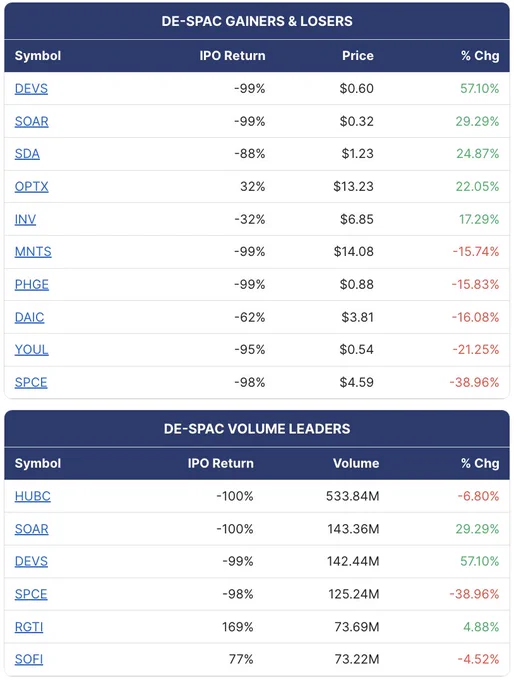Click the -21.25% change for YOUL

coord(476,350)
